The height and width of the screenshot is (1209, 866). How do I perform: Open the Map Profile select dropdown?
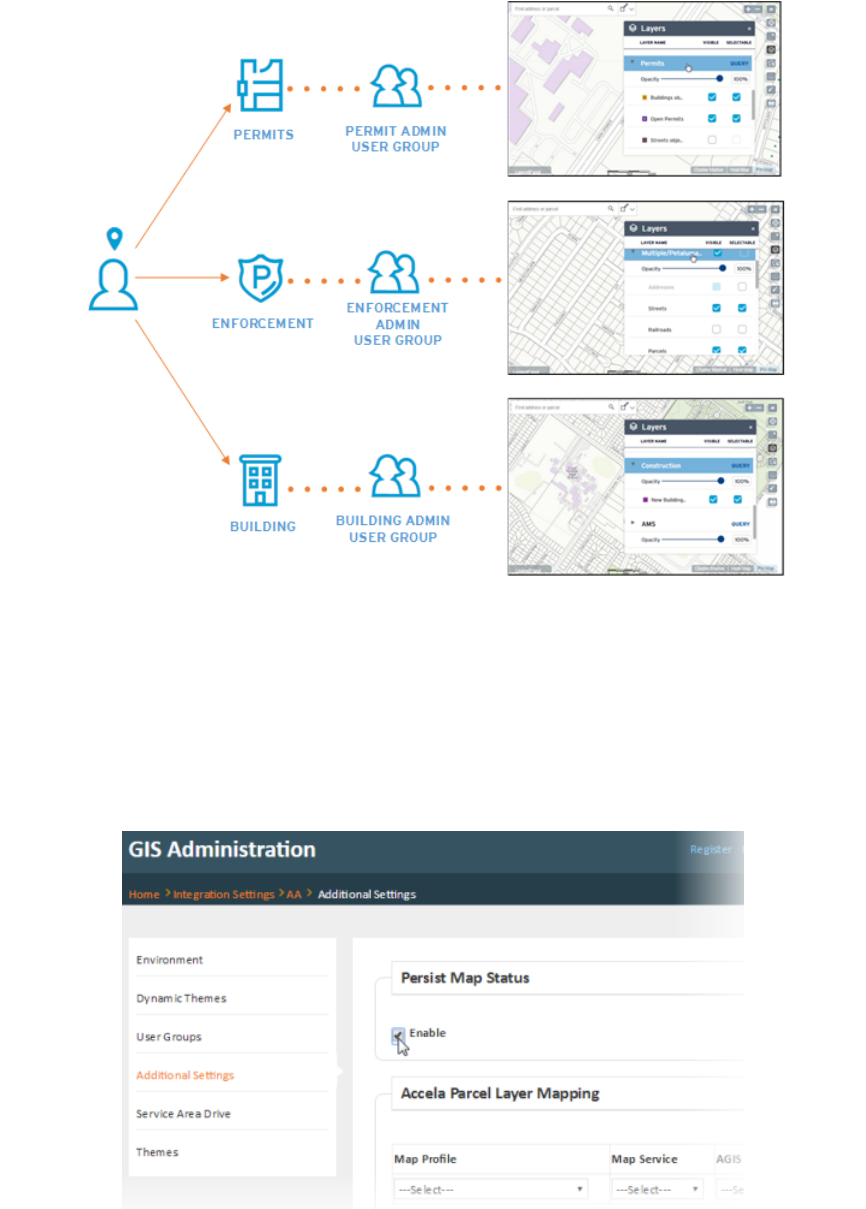pyautogui.click(x=491, y=1189)
